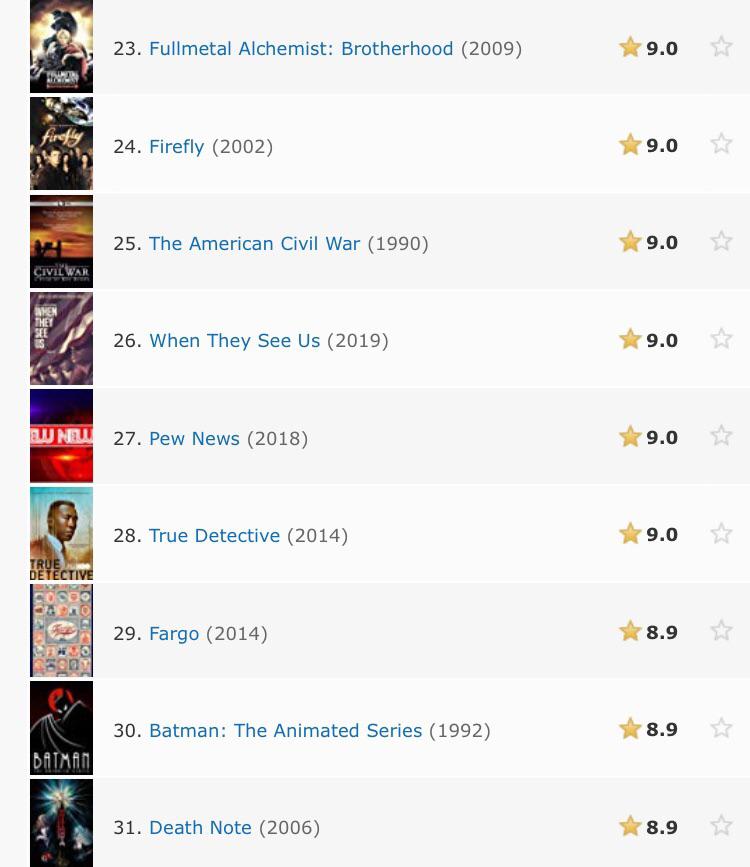Image resolution: width=750 pixels, height=867 pixels.
Task: Select the gold star beside Fullmetal Alchemist: Brotherhood
Action: point(630,46)
